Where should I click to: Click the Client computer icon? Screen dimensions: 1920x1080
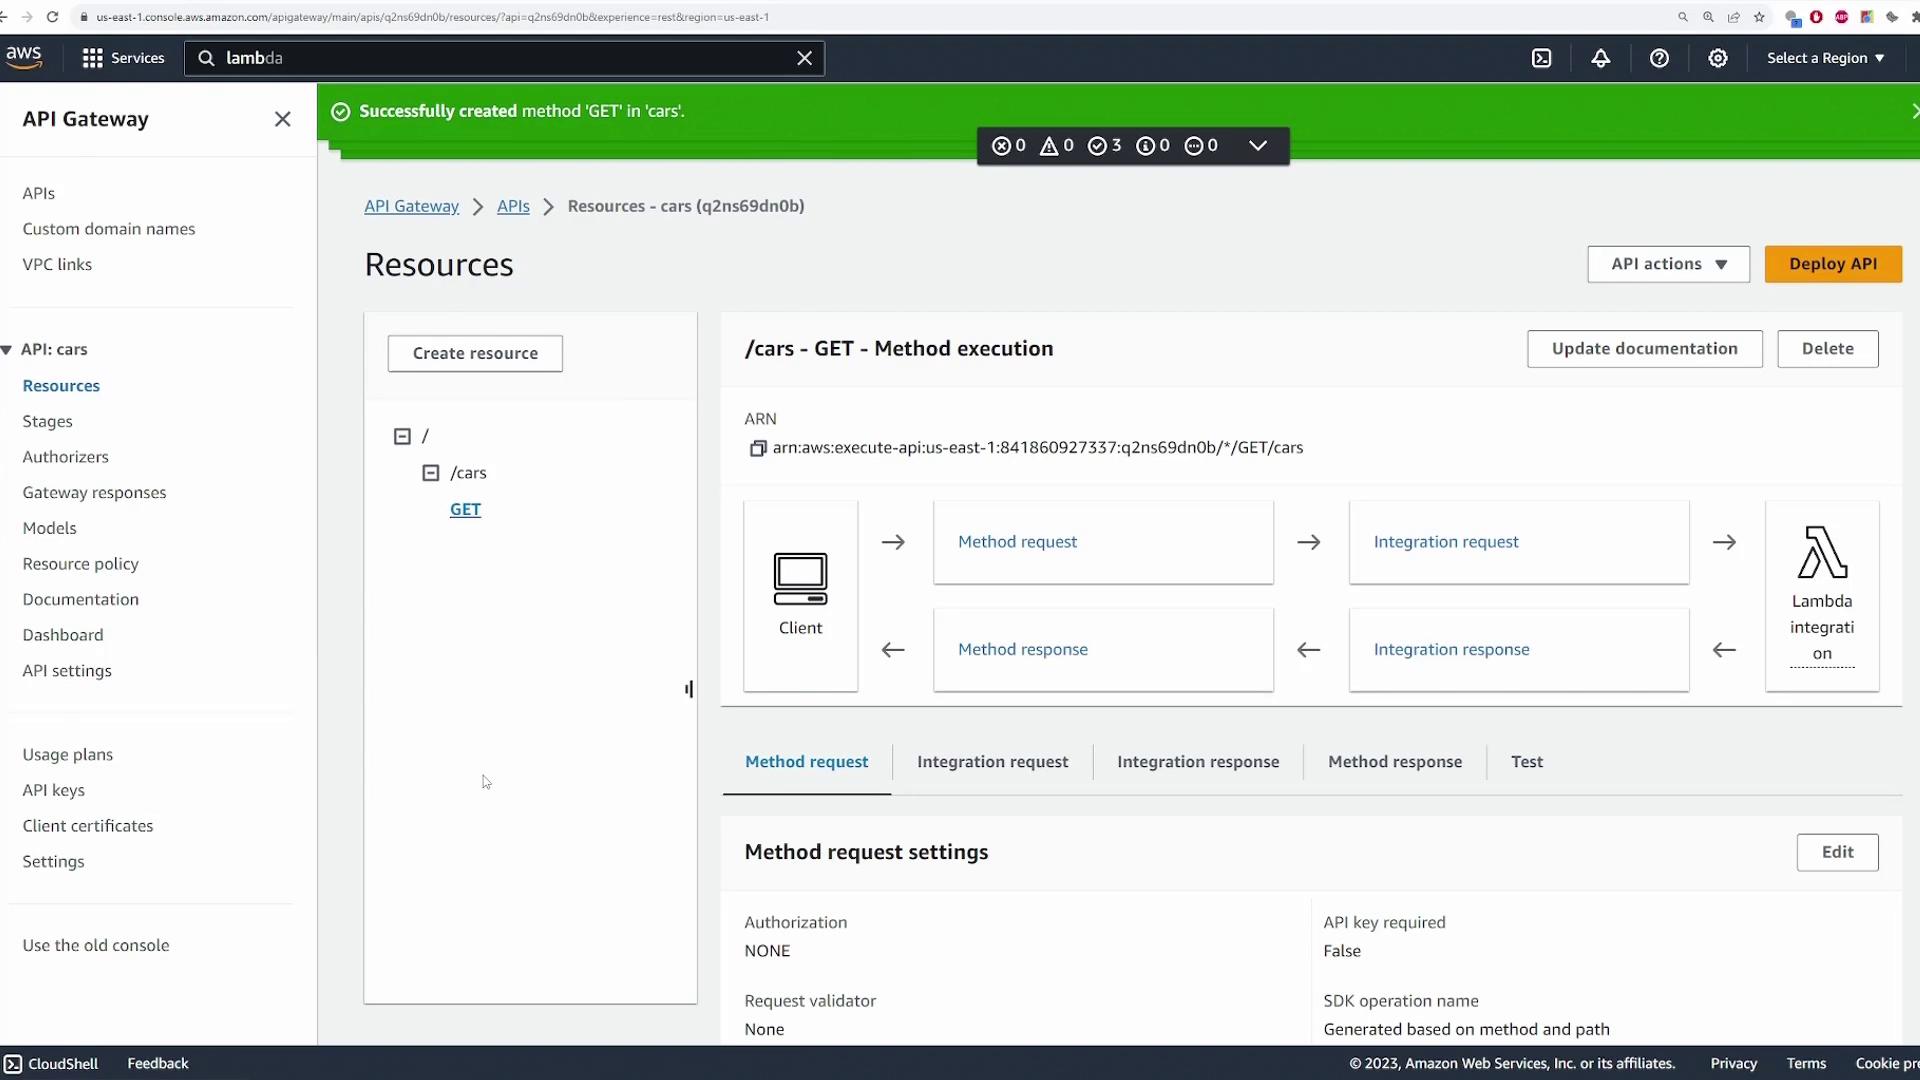click(800, 578)
